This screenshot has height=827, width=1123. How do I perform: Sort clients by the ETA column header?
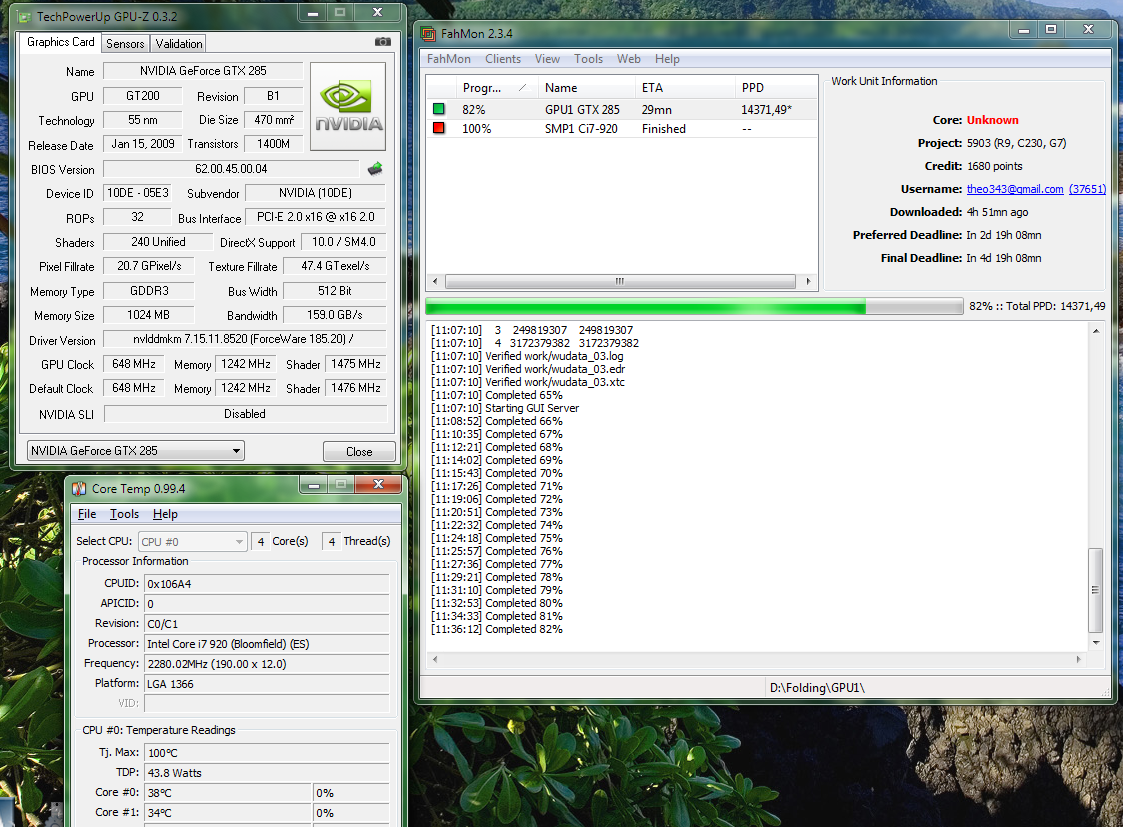[x=684, y=87]
